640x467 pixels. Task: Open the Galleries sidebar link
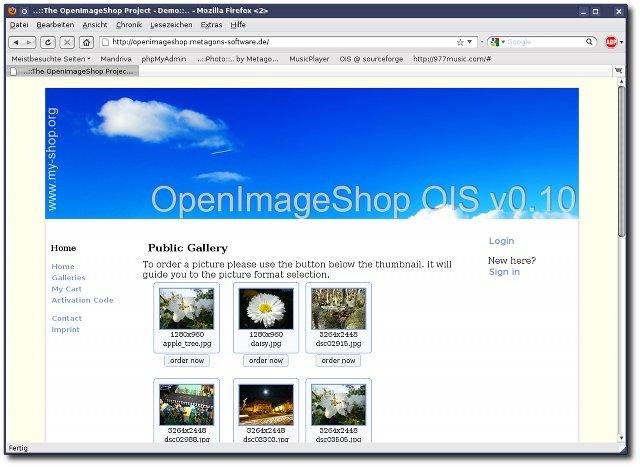[69, 278]
